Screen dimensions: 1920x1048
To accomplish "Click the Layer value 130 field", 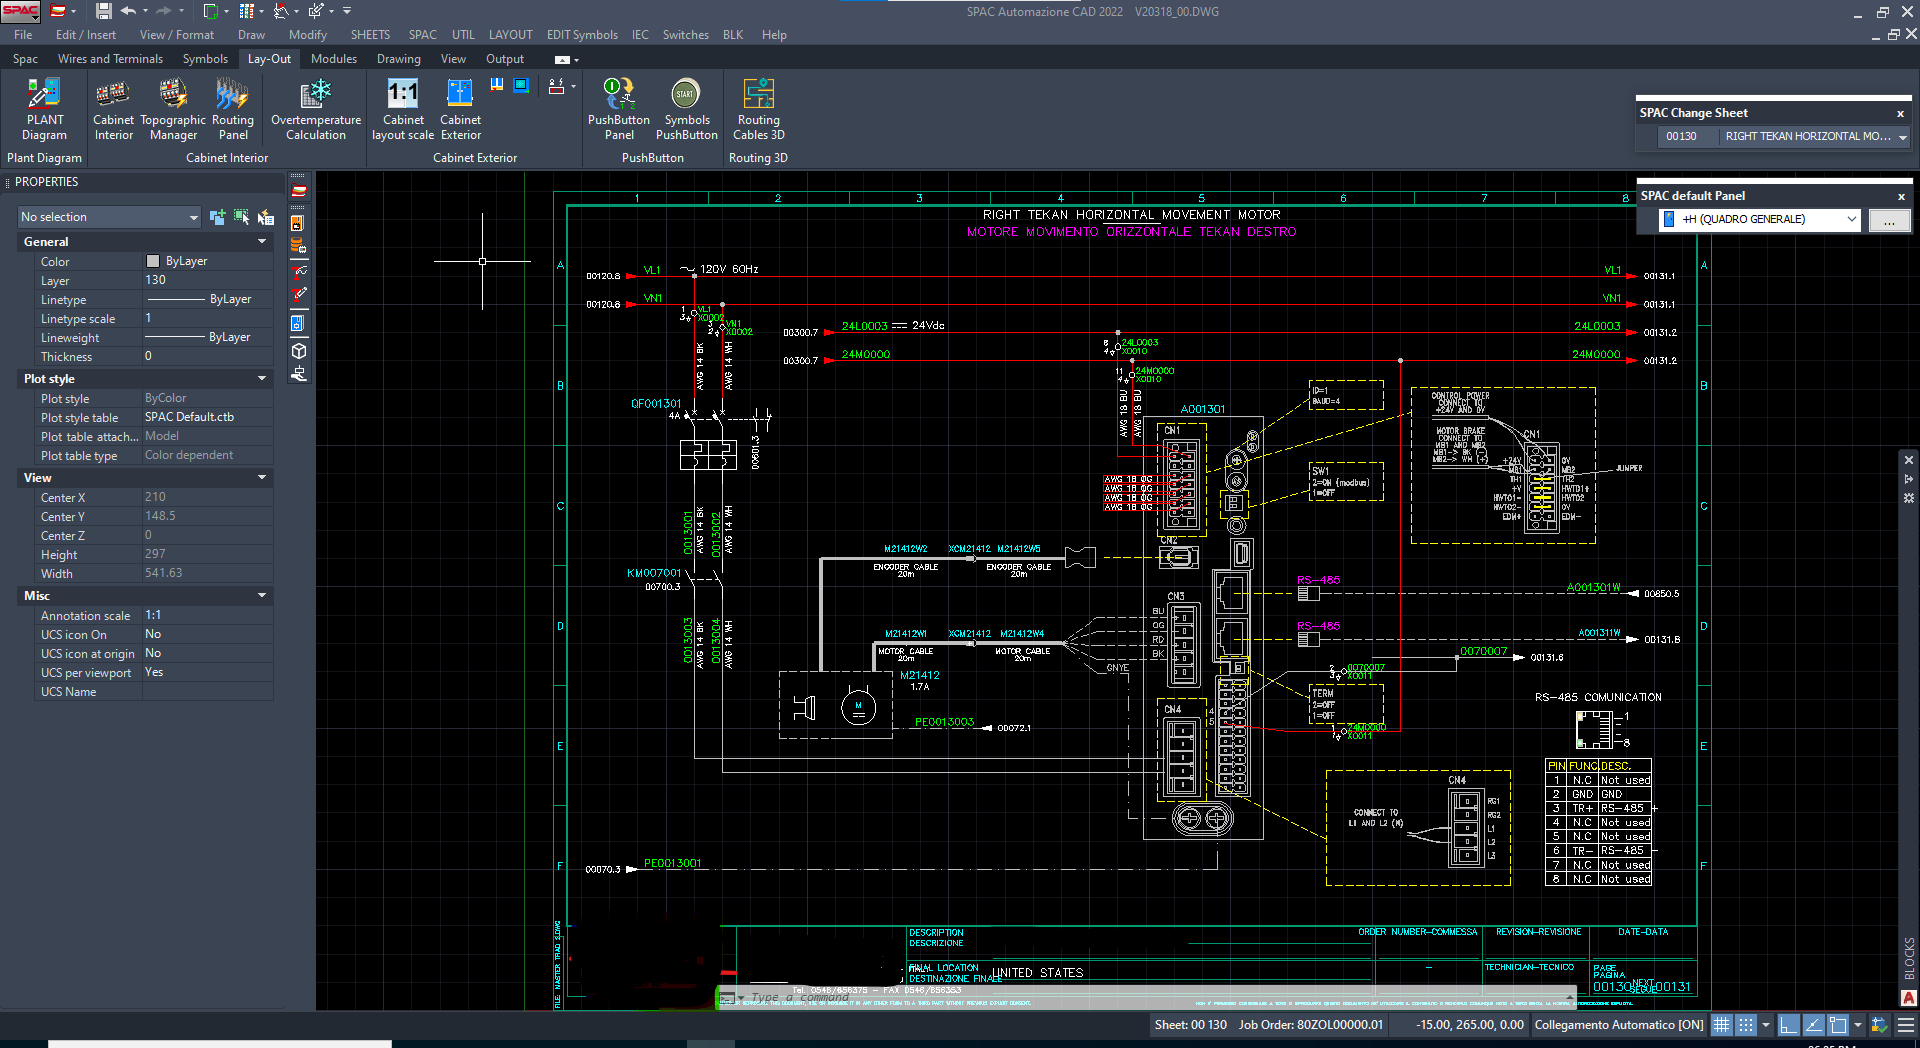I will (208, 280).
